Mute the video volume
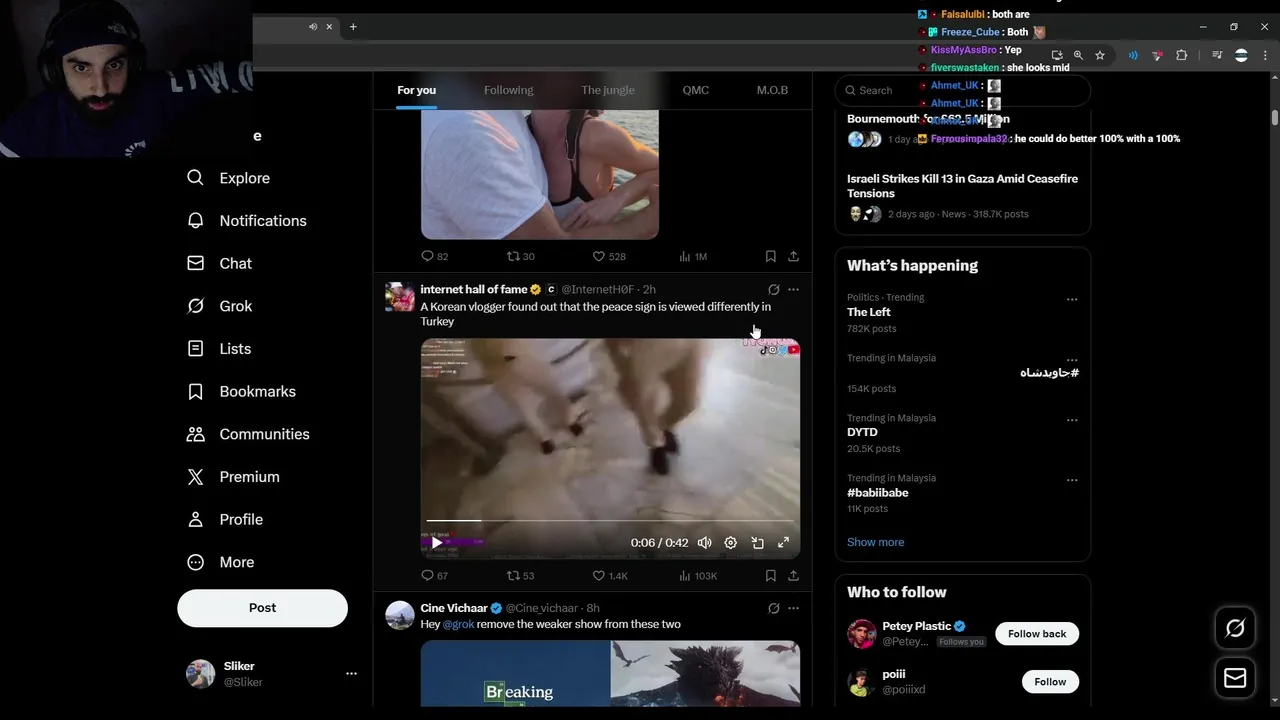This screenshot has height=720, width=1280. pos(705,543)
